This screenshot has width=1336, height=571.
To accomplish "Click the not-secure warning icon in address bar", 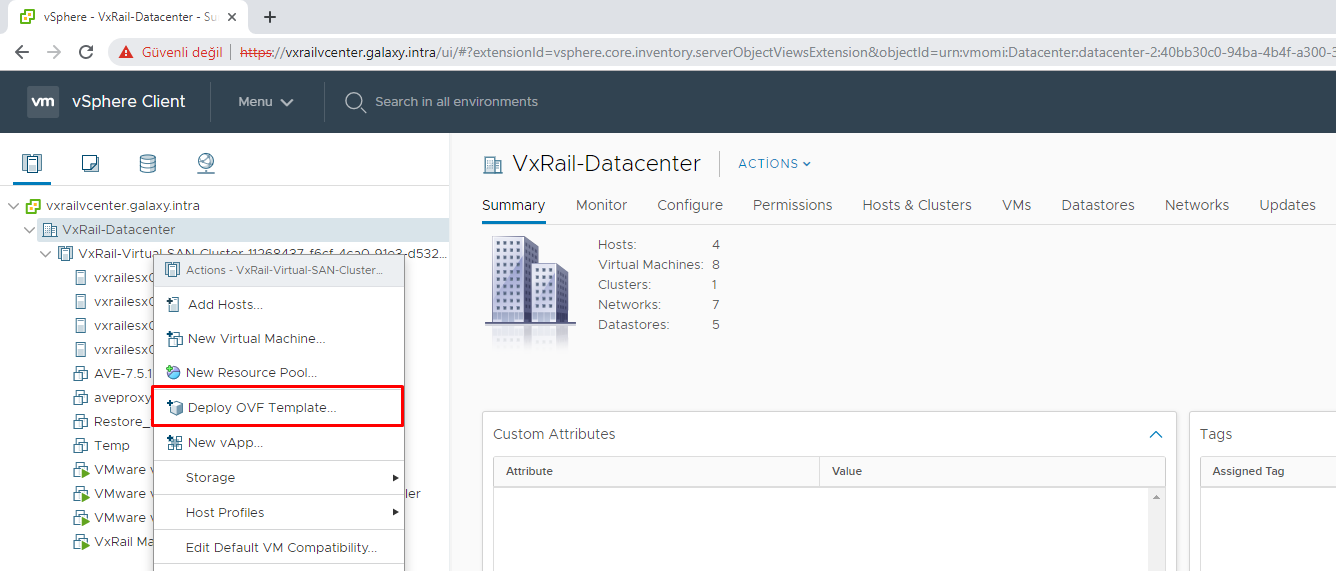I will click(126, 52).
